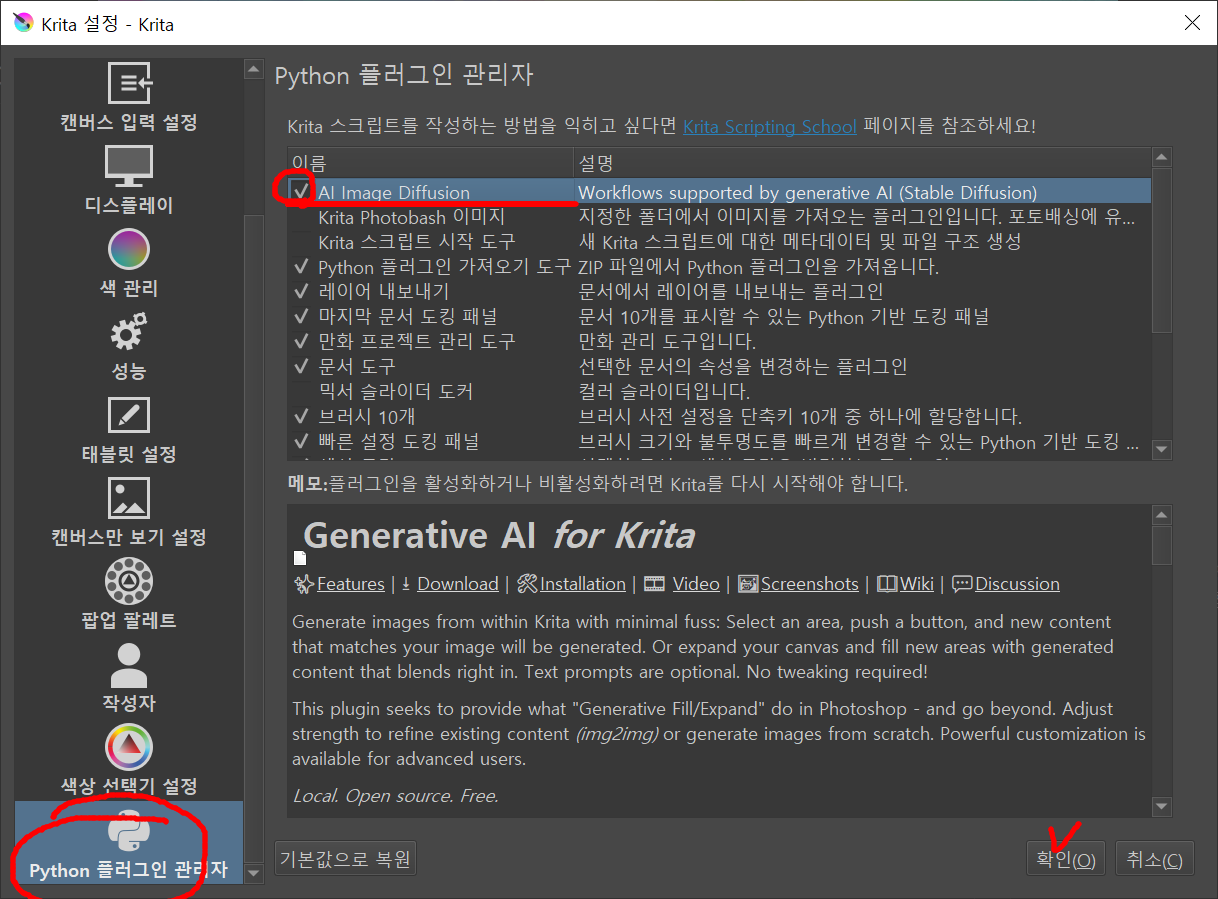The image size is (1218, 899).
Task: Open the Video link
Action: tap(696, 584)
